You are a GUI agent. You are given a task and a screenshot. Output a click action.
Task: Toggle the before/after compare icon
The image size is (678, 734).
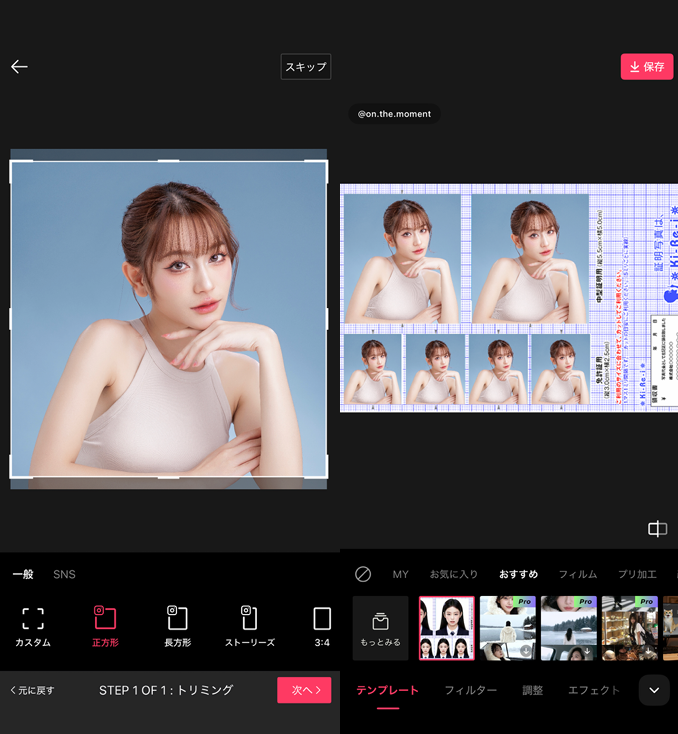657,529
